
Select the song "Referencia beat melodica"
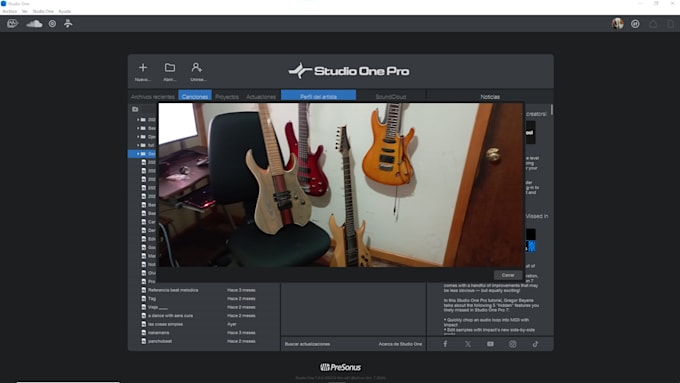[173, 290]
